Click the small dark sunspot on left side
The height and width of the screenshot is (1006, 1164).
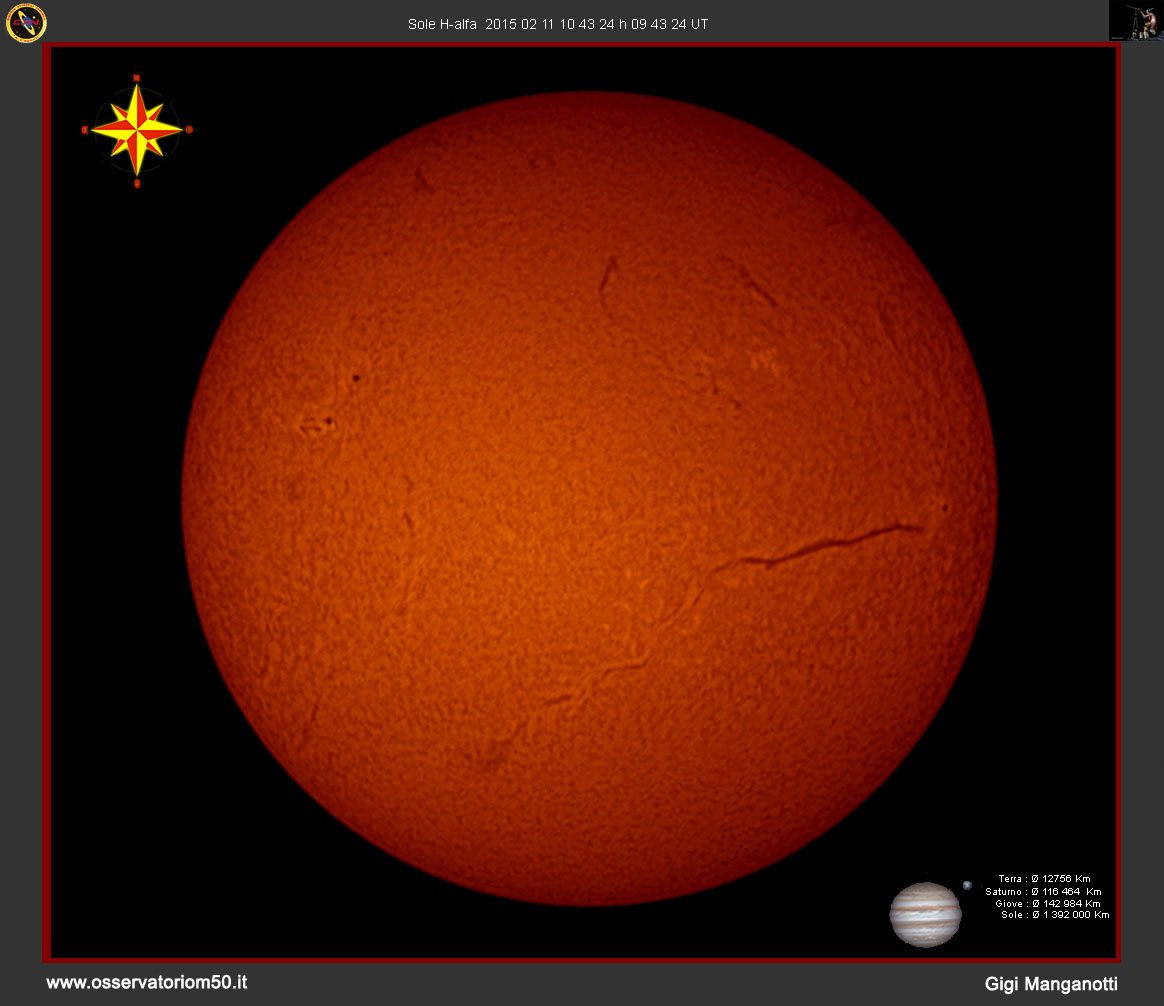coord(355,378)
